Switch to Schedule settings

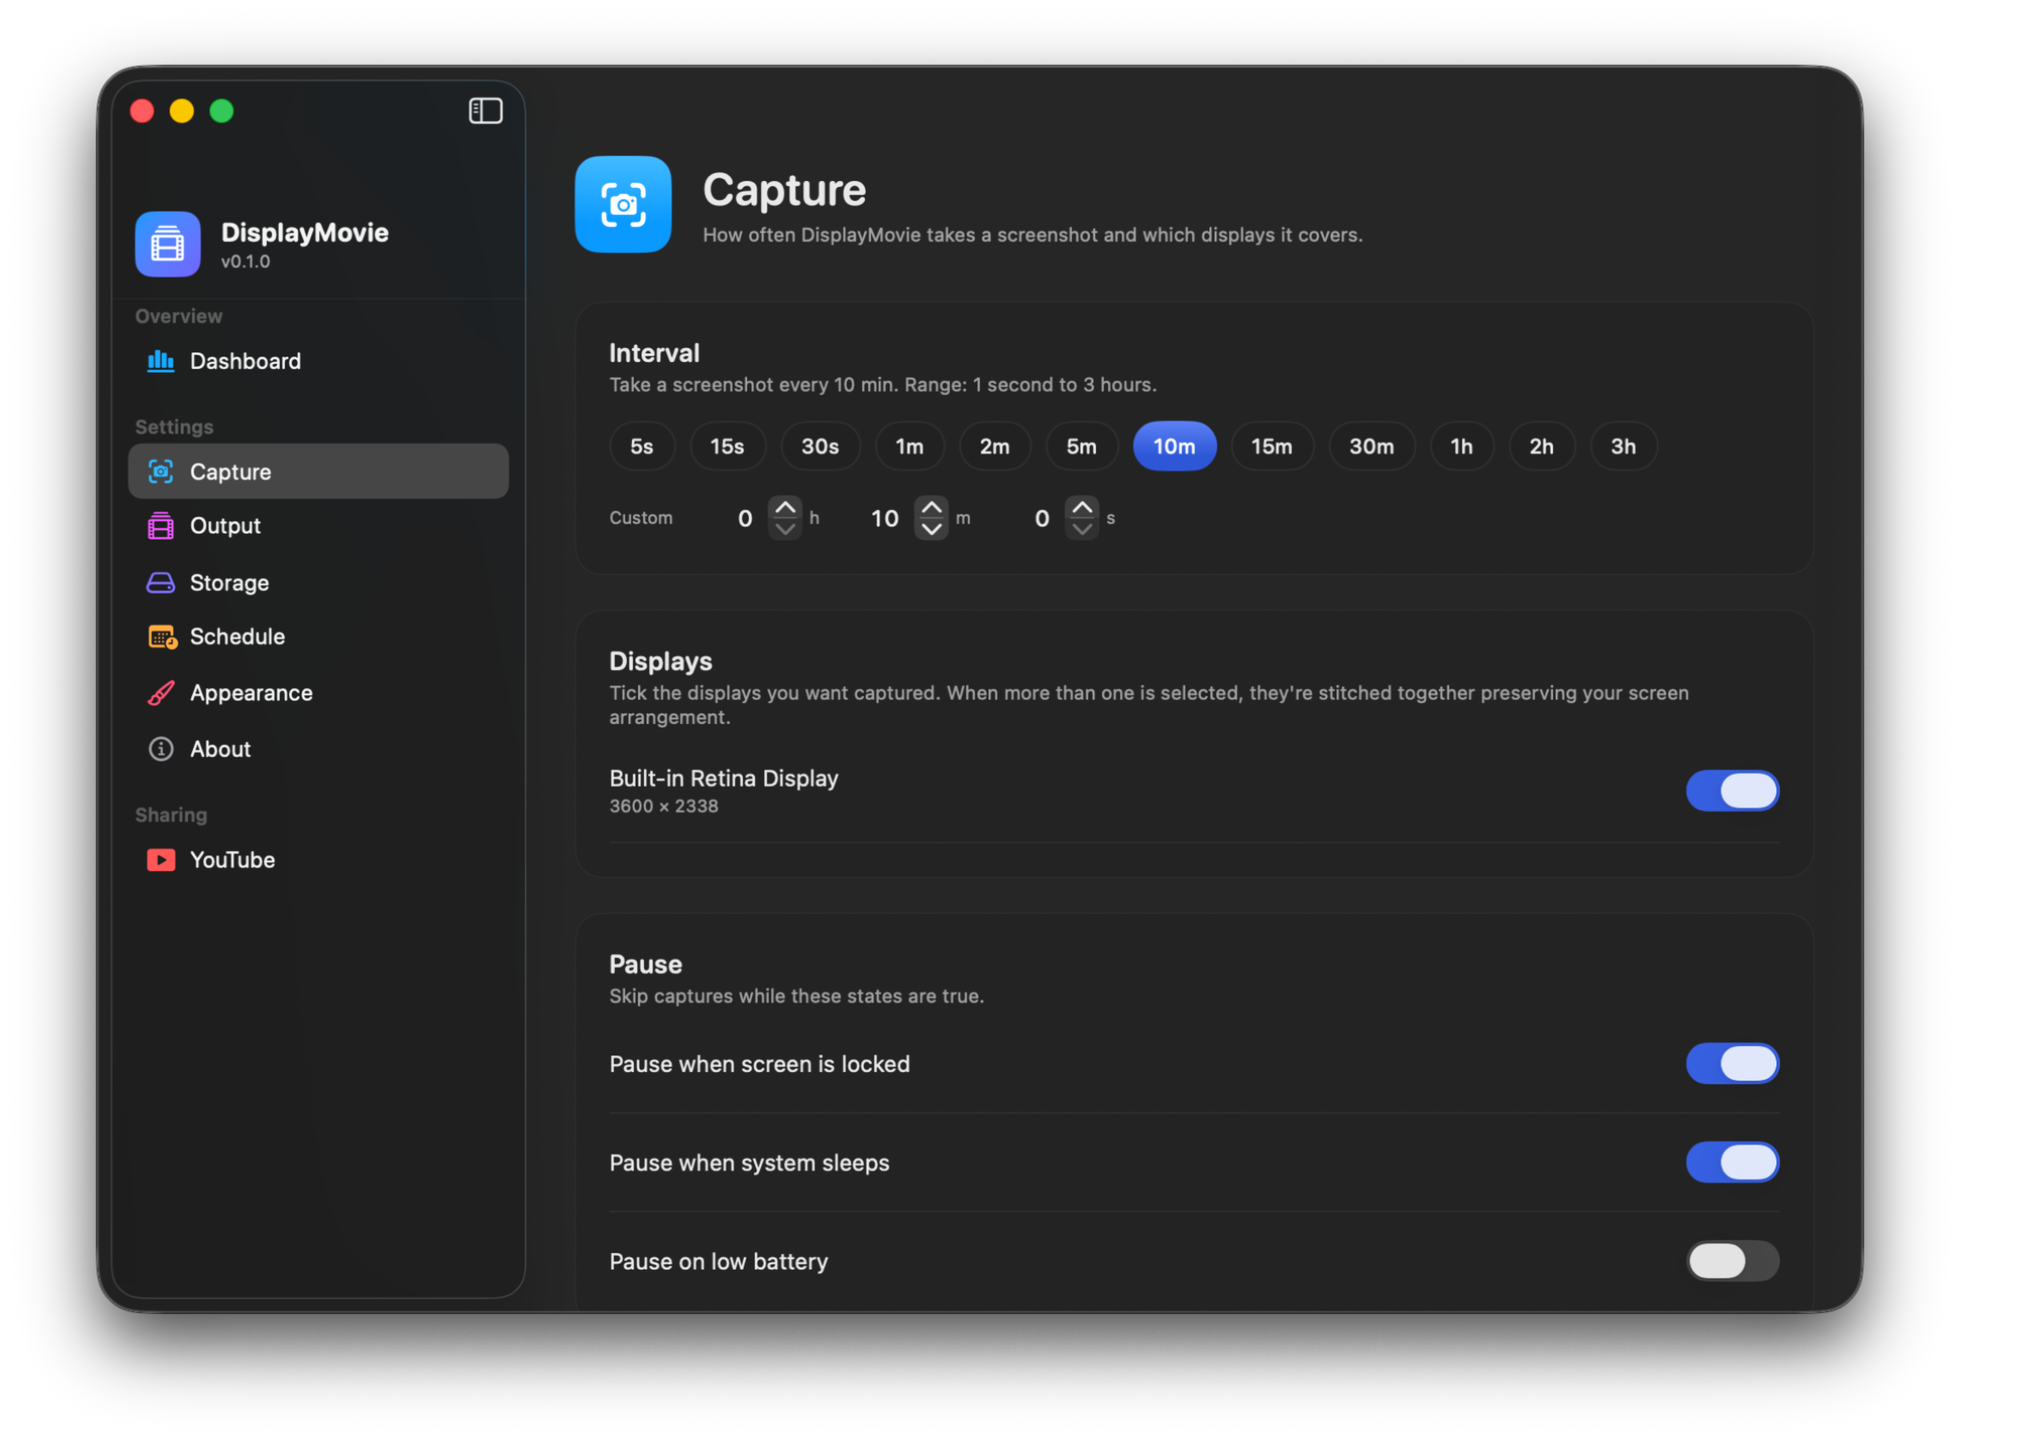point(318,637)
